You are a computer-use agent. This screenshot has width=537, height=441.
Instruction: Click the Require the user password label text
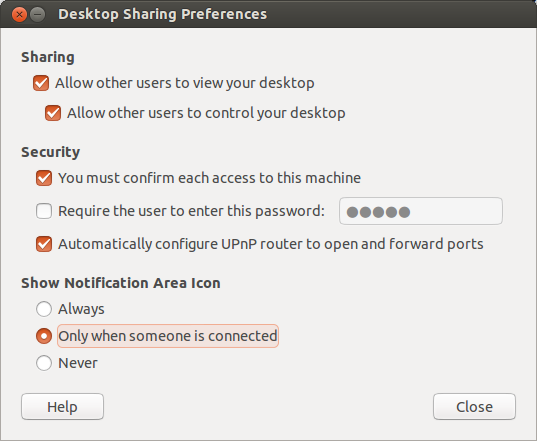click(x=191, y=211)
